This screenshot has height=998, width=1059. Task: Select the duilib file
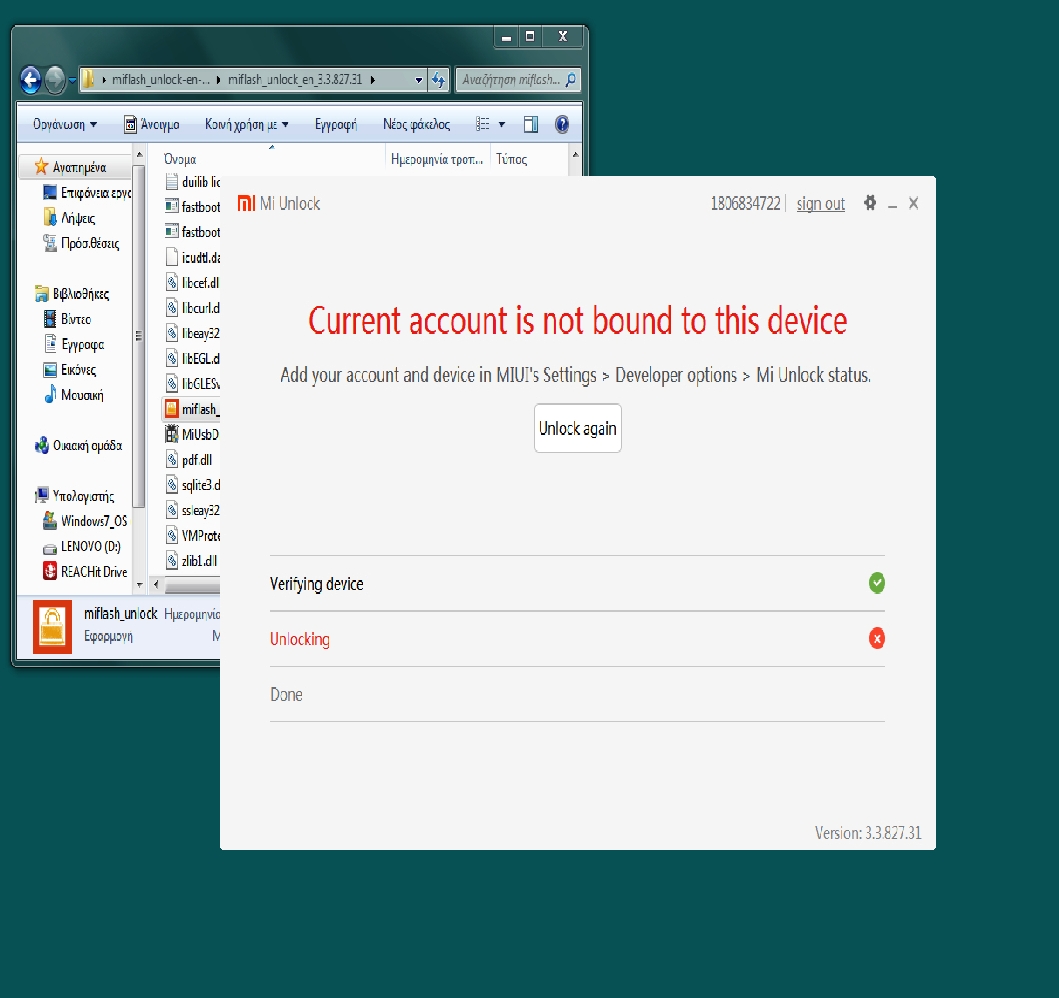(192, 182)
